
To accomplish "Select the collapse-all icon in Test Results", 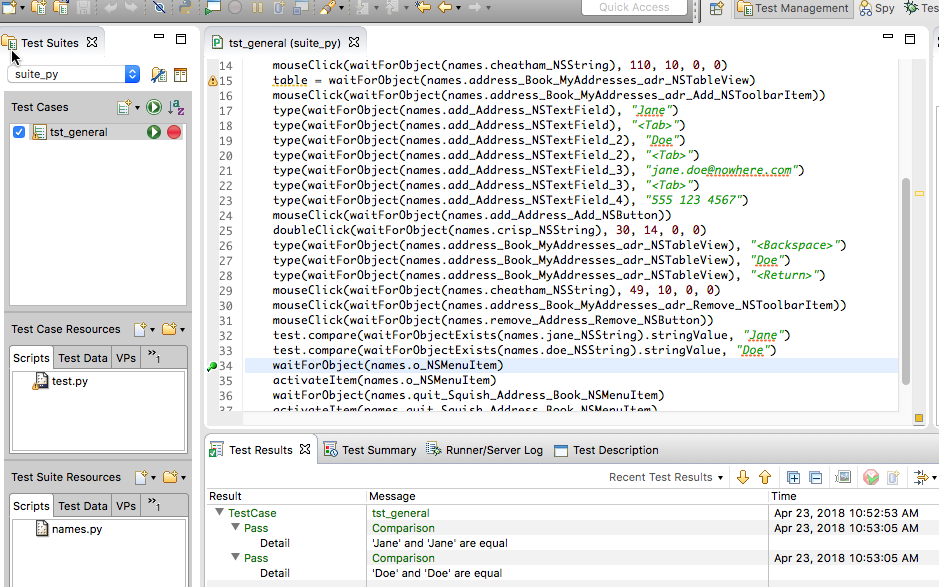I will 814,477.
